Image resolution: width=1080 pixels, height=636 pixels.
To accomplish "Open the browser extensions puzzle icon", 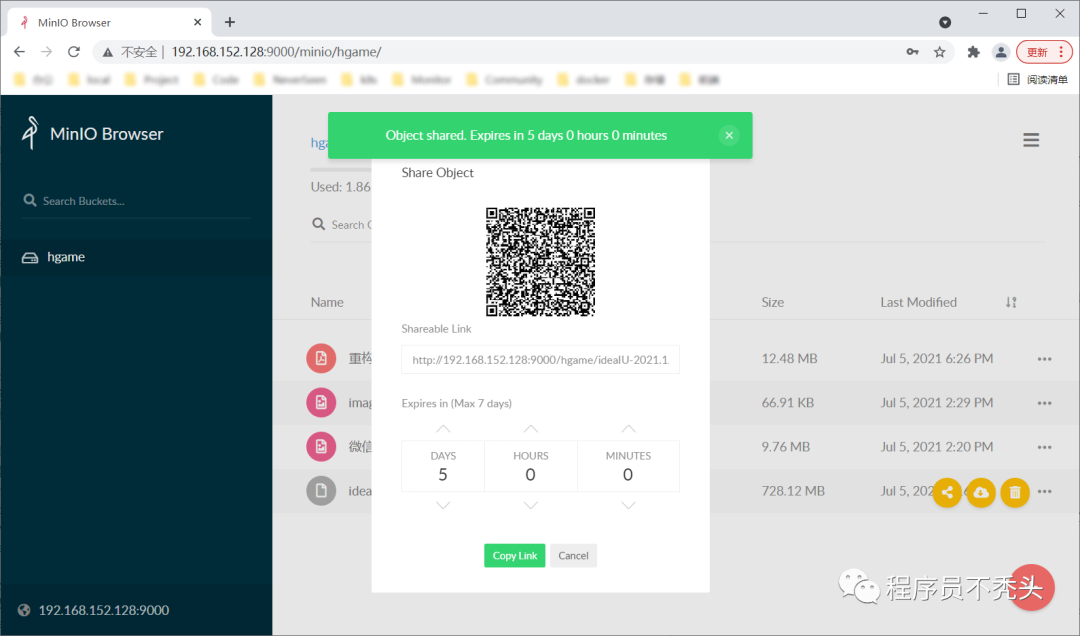I will click(x=973, y=52).
